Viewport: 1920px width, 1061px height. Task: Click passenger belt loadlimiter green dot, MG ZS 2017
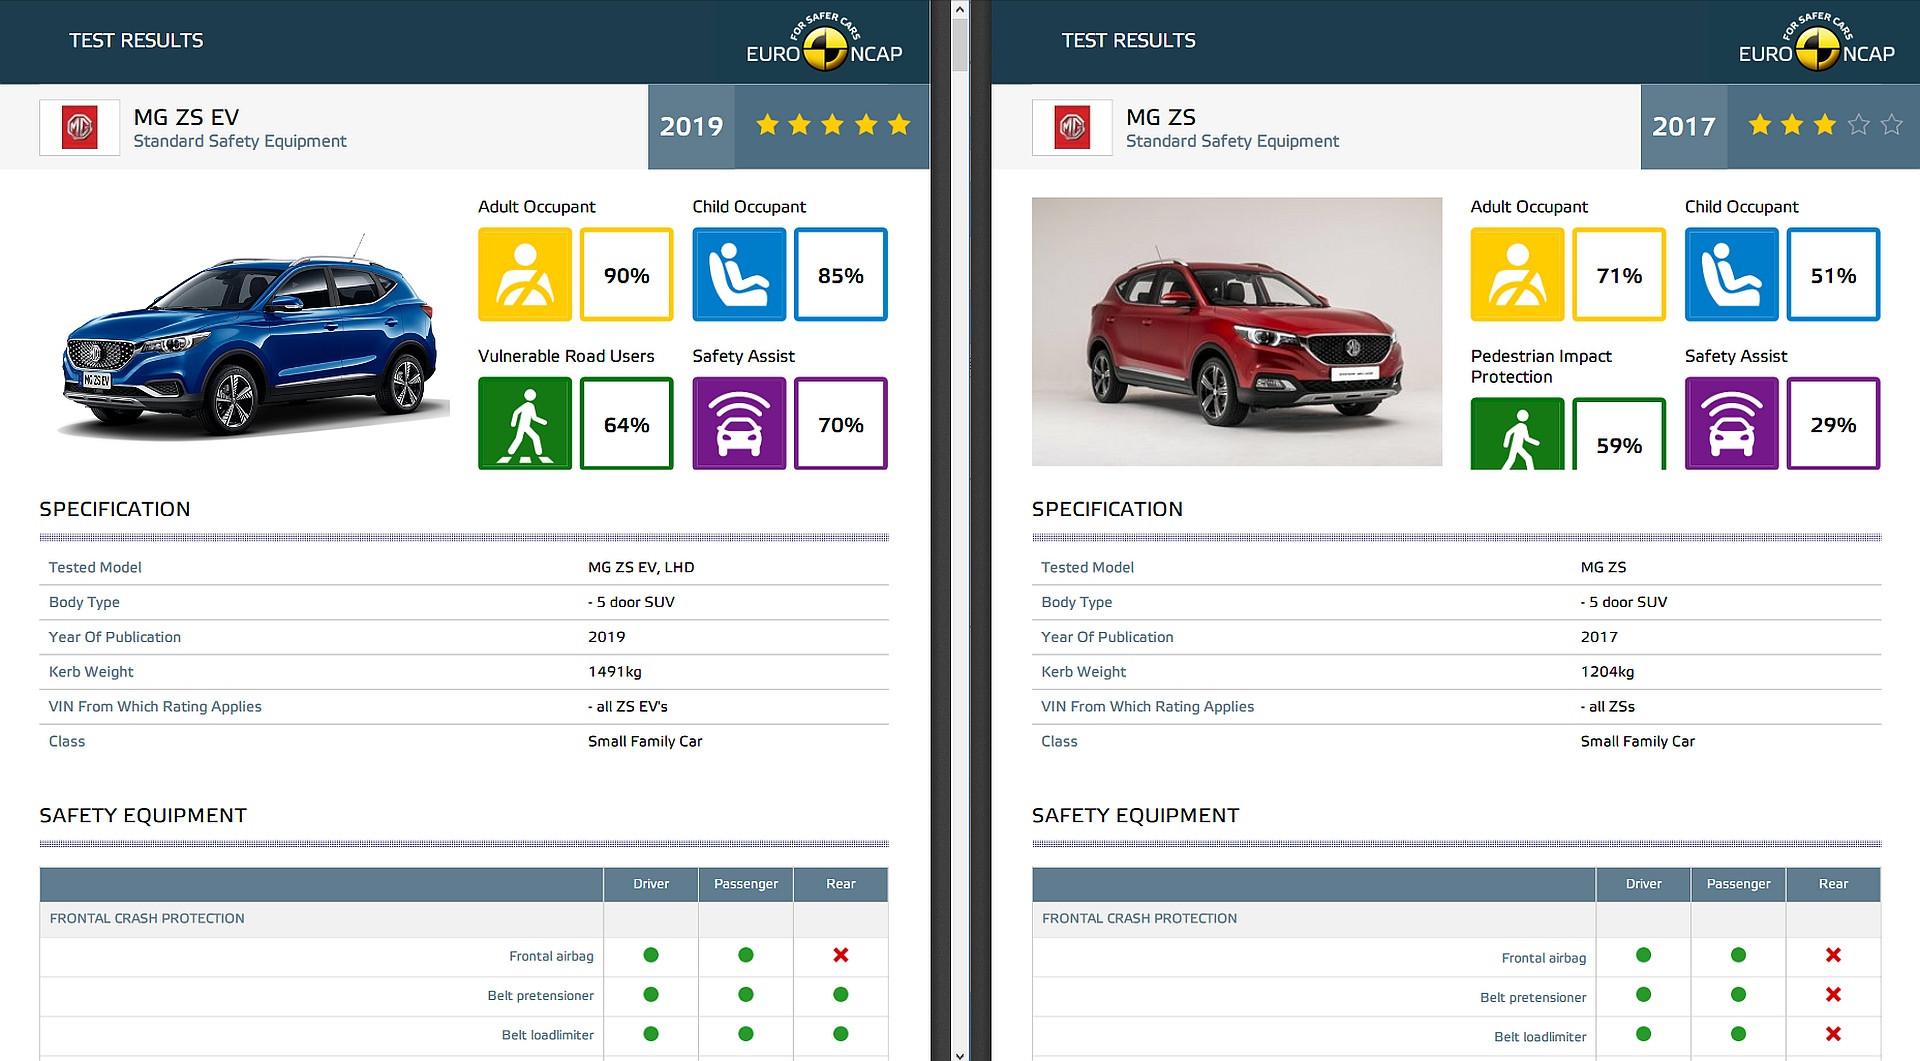[x=1738, y=1034]
